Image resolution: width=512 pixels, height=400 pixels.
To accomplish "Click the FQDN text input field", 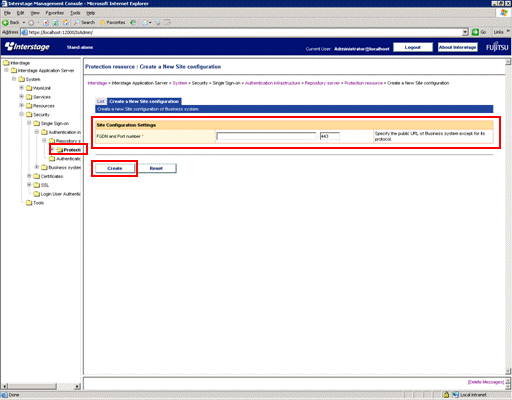I will tap(266, 136).
